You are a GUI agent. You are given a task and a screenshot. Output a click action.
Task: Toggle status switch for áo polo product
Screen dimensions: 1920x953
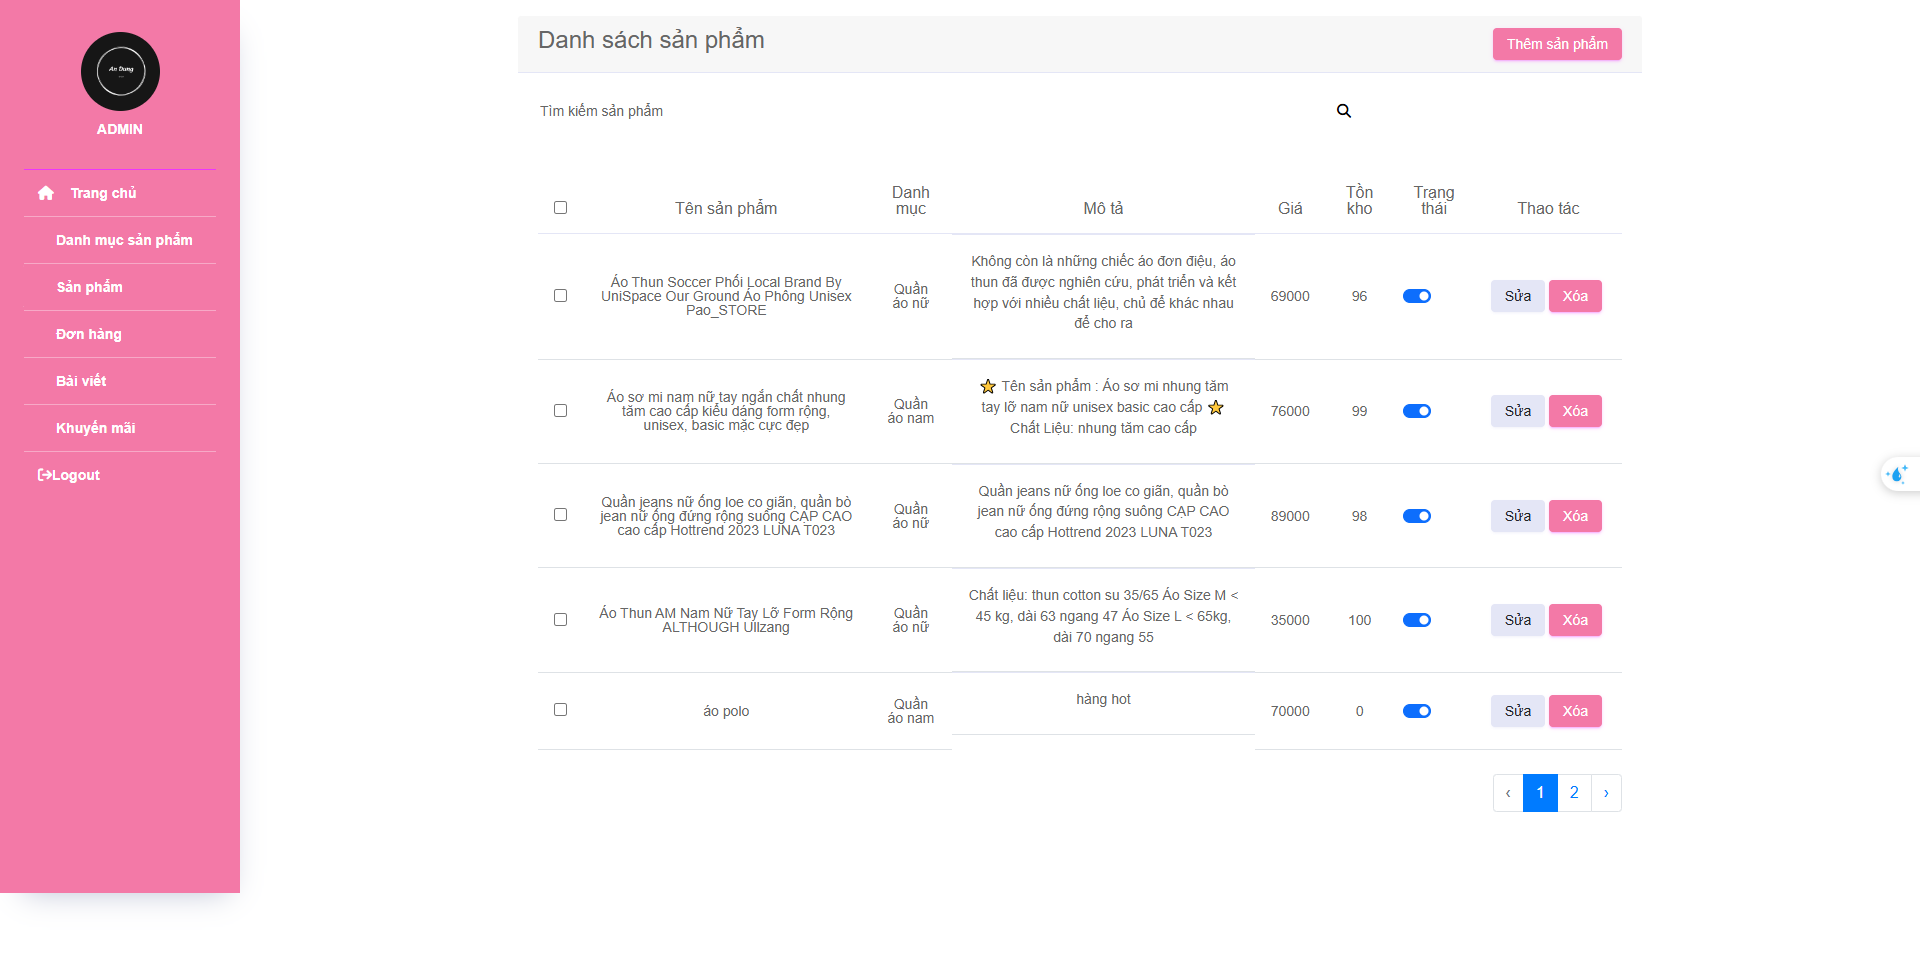coord(1417,711)
